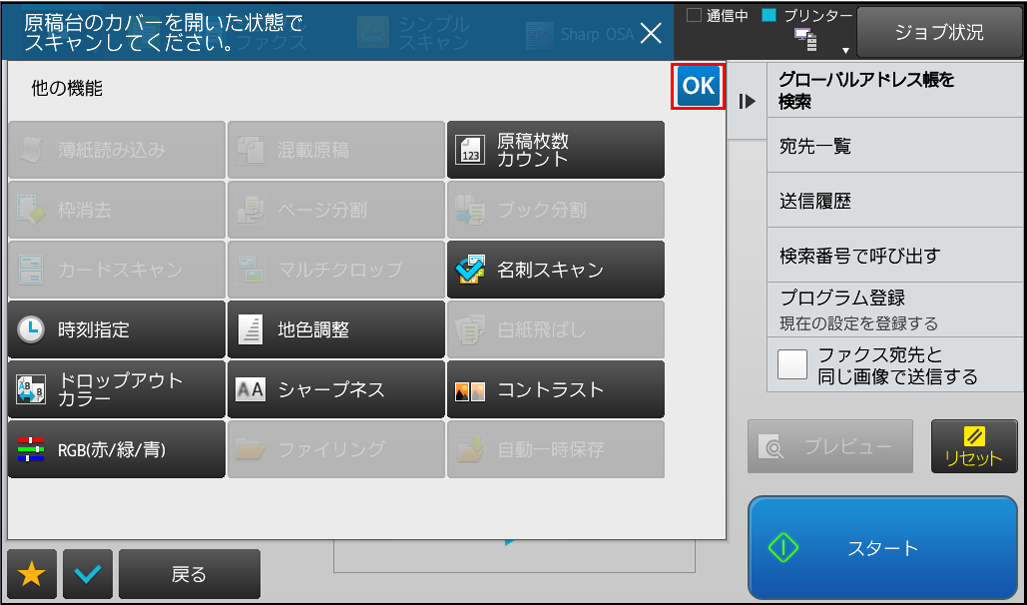Tap the blue checkmark icon button

click(88, 574)
